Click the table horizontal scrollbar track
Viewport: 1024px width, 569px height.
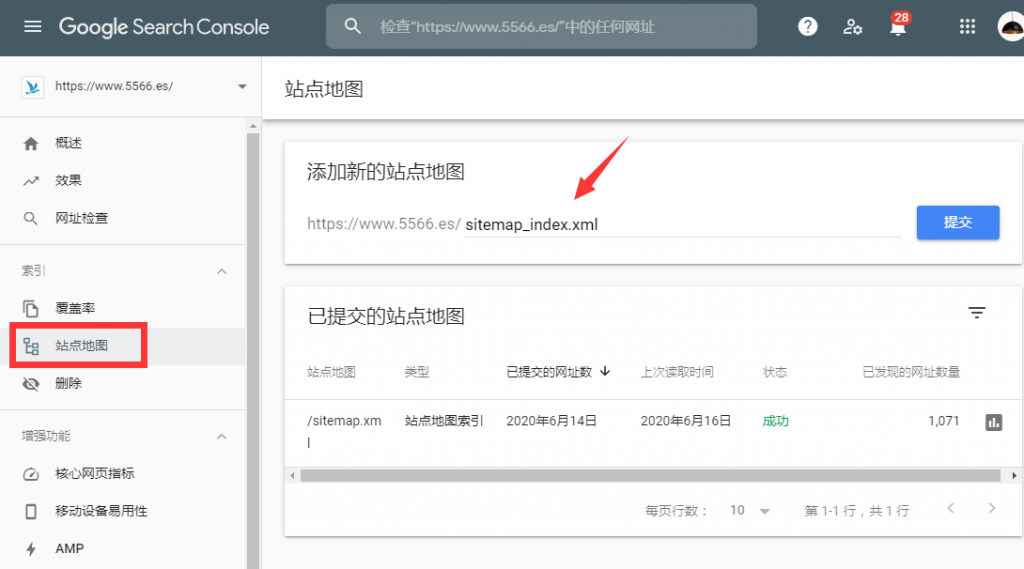650,476
